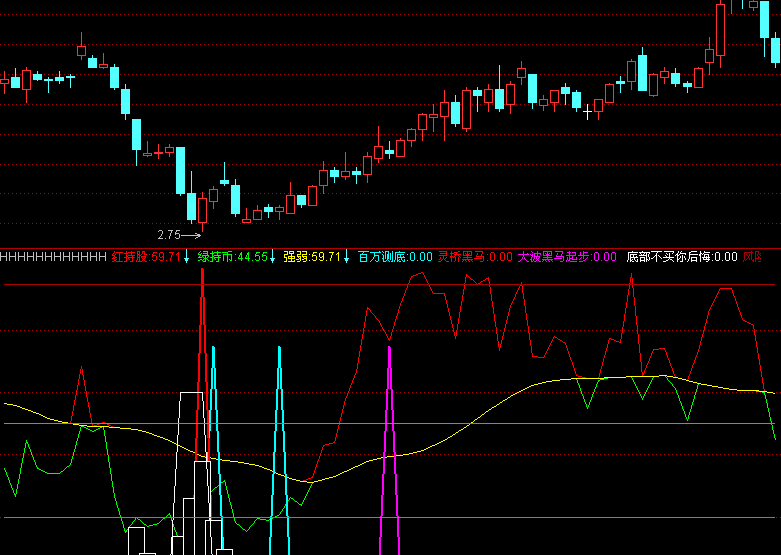The image size is (781, 555).
Task: Click the 绿持币:44.55 indicator label
Action: tap(233, 257)
